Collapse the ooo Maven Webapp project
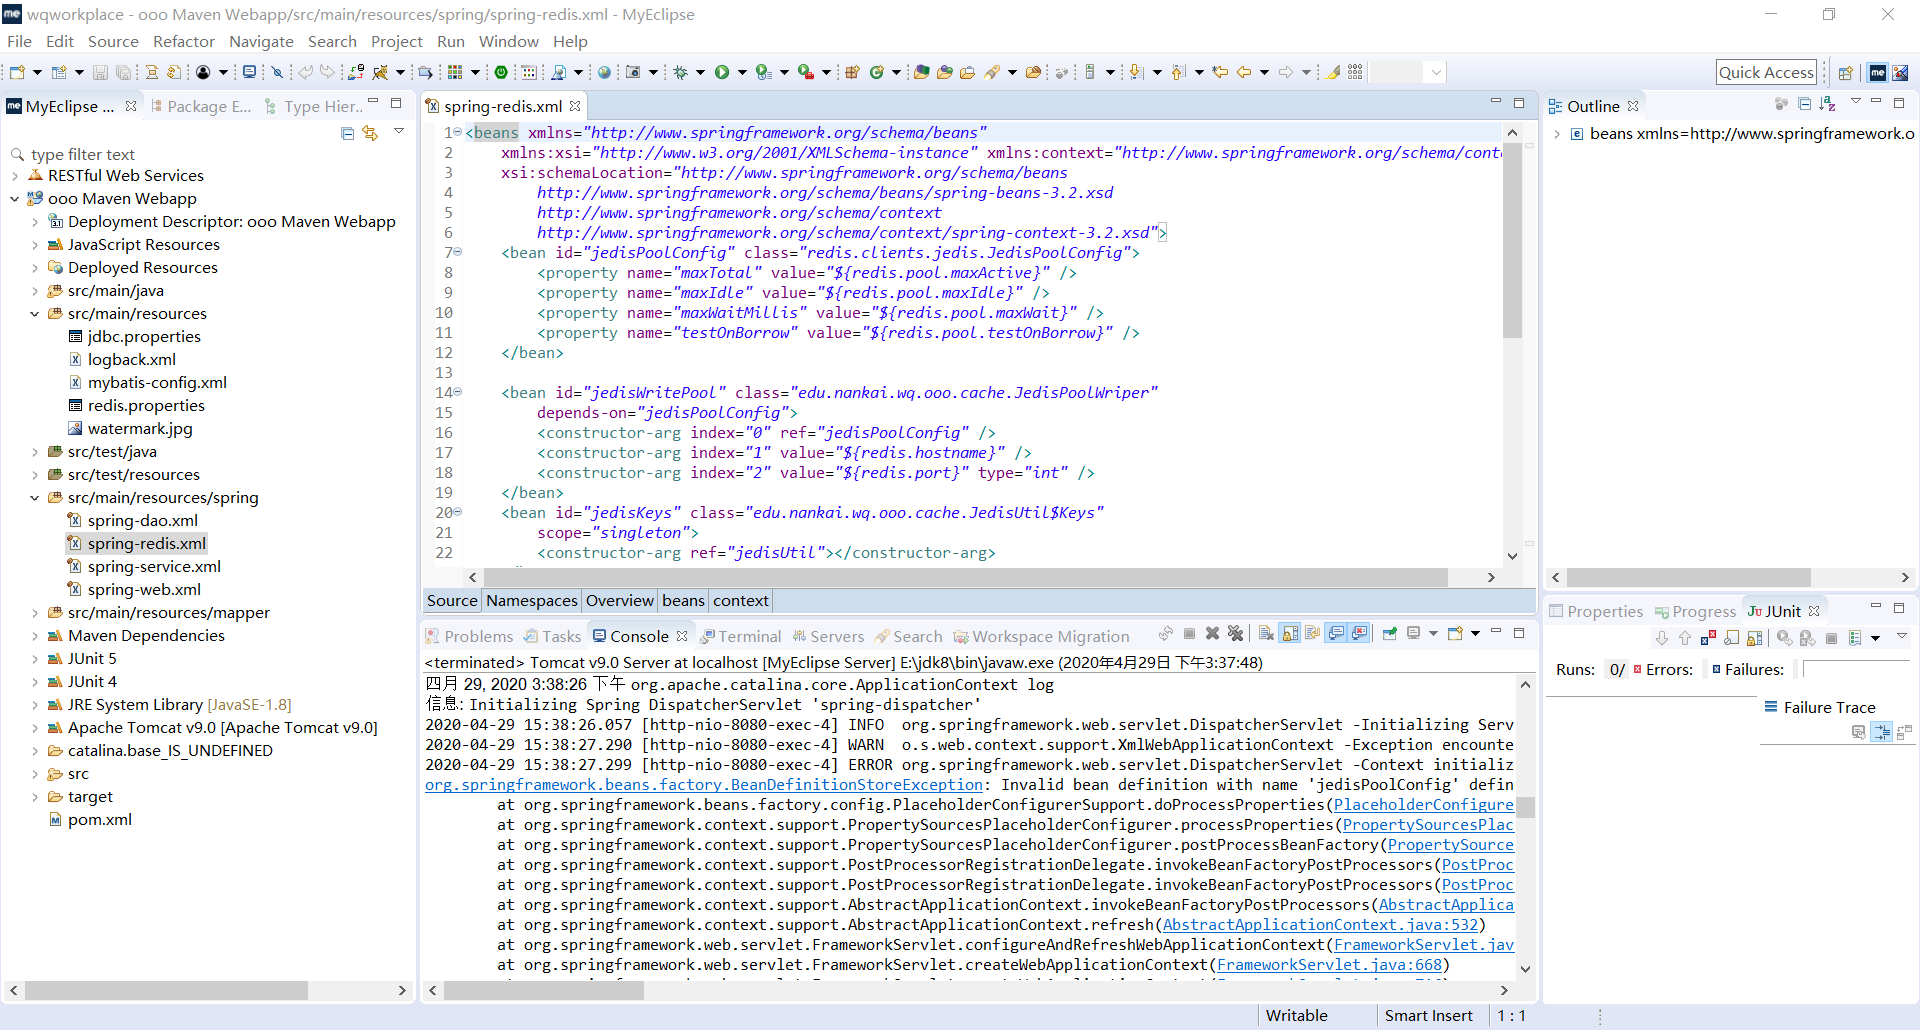The image size is (1920, 1030). pyautogui.click(x=15, y=199)
